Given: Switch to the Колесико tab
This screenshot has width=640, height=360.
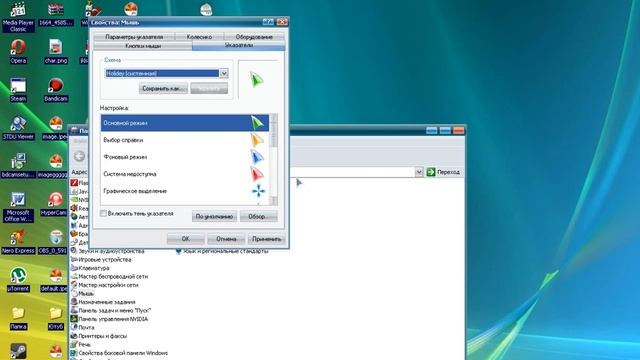Looking at the screenshot, I should coord(199,37).
